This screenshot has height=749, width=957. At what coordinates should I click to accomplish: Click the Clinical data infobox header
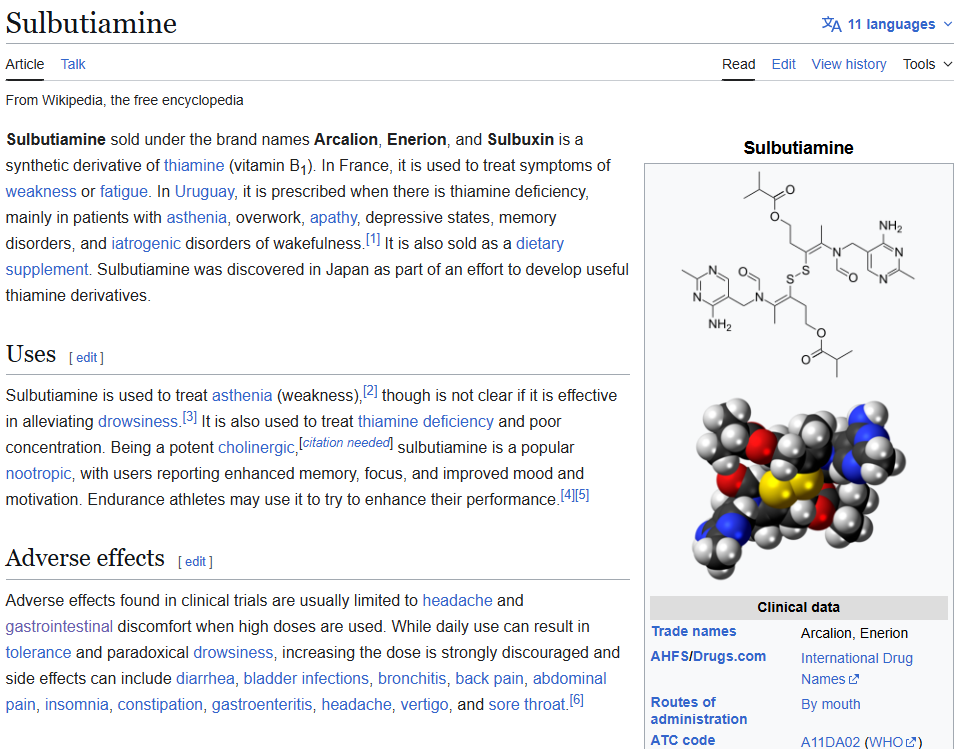798,607
